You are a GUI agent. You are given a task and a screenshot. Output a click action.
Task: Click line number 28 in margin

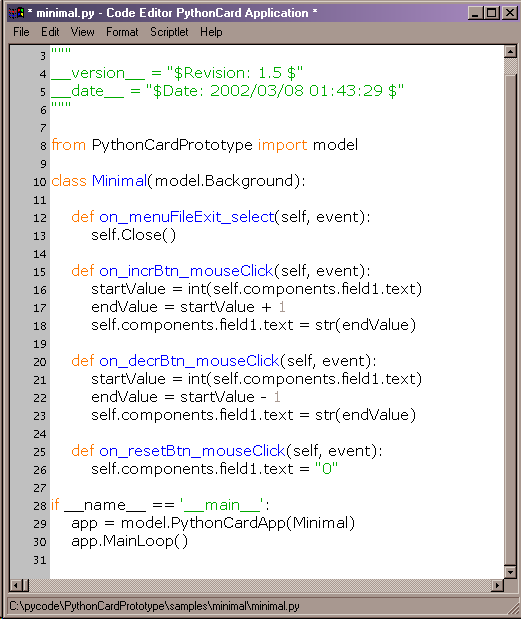[40, 506]
